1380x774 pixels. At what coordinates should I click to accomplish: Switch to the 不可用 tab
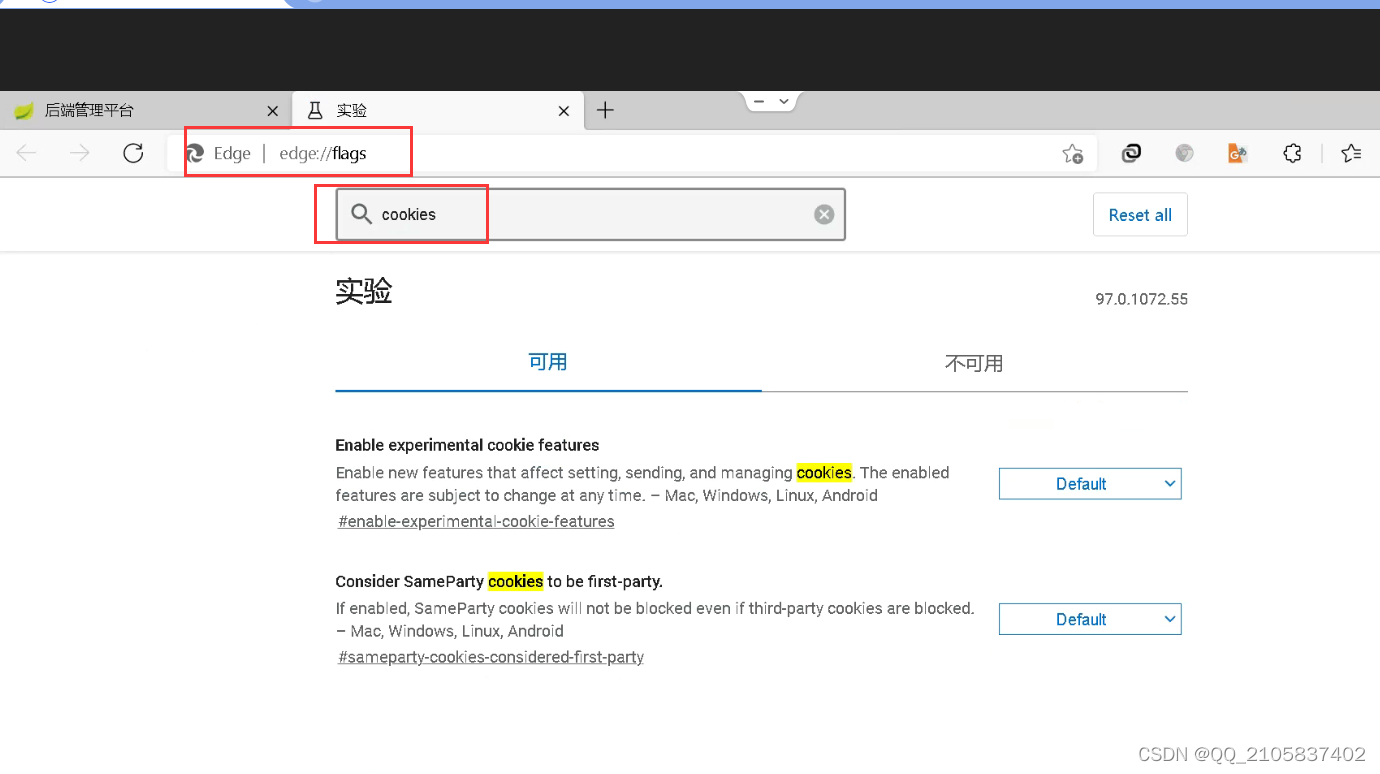974,363
